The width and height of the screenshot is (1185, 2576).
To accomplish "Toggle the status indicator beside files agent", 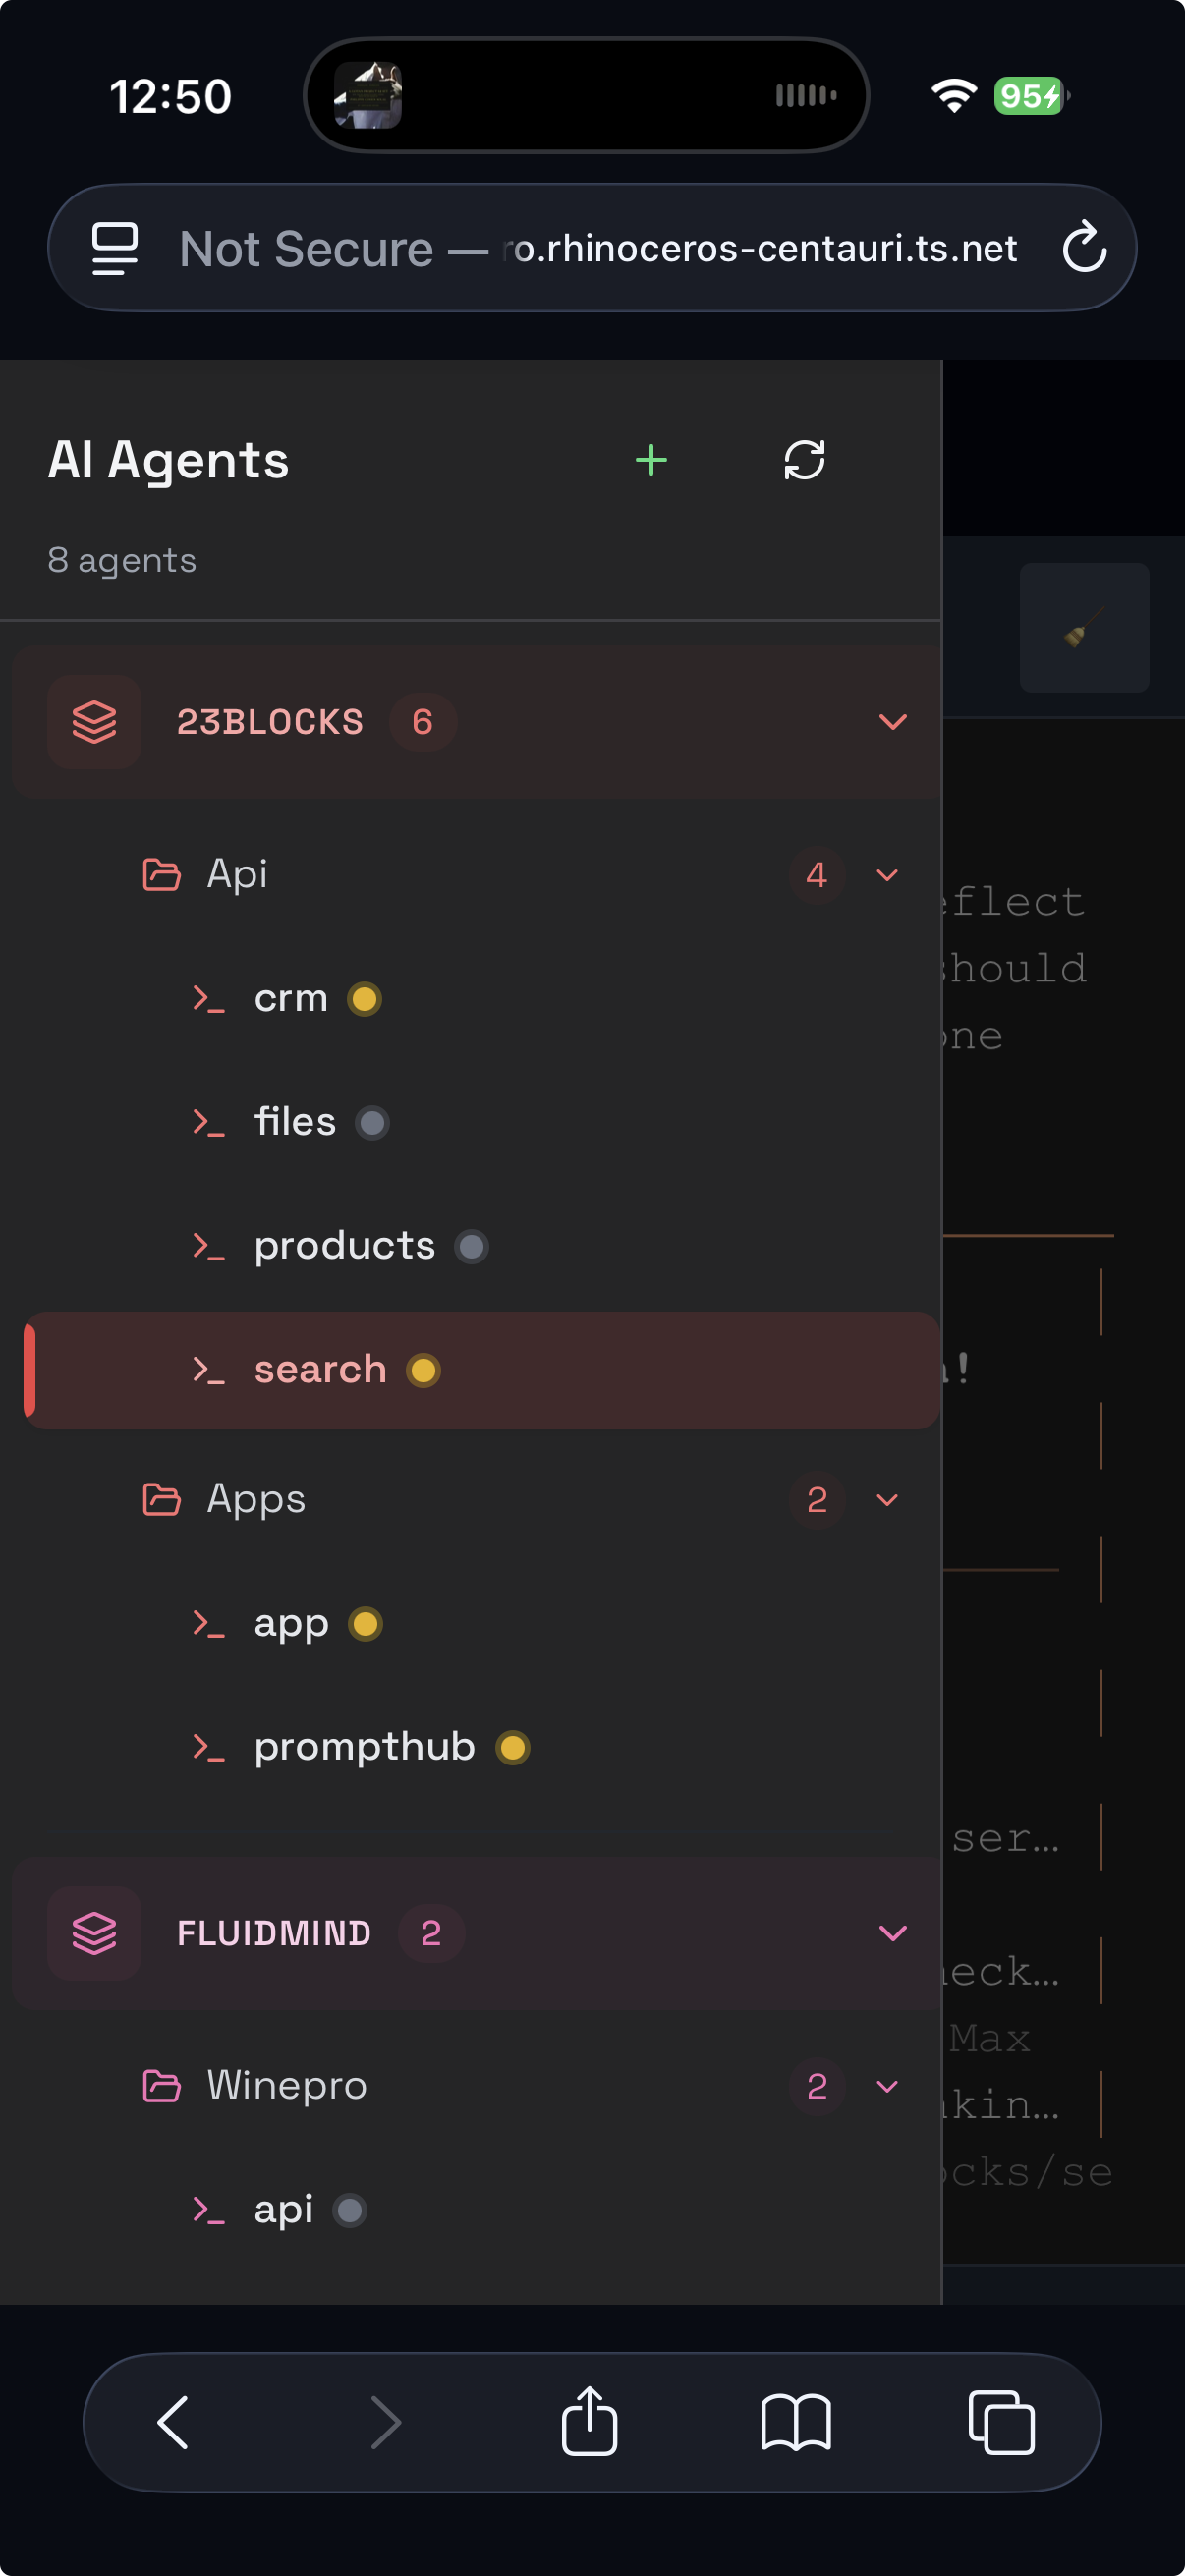I will 372,1123.
